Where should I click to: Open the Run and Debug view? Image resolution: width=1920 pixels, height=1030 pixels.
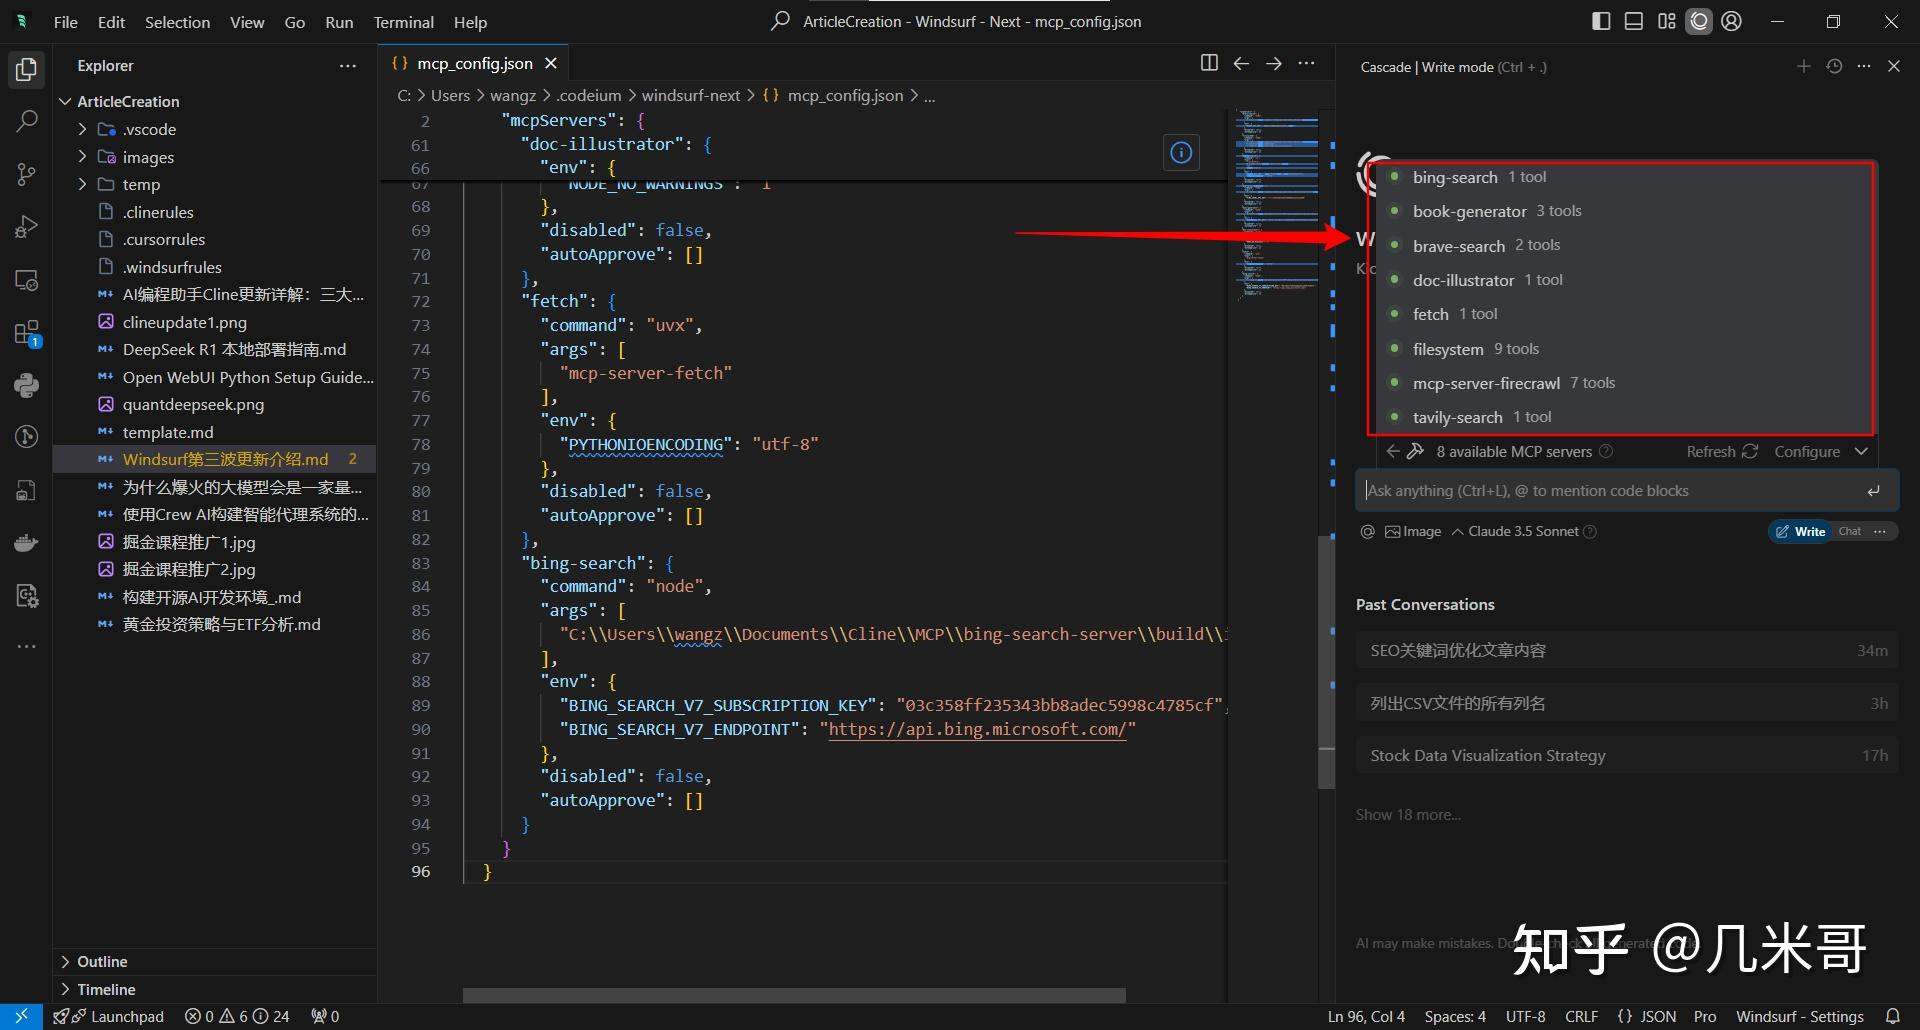(x=27, y=227)
